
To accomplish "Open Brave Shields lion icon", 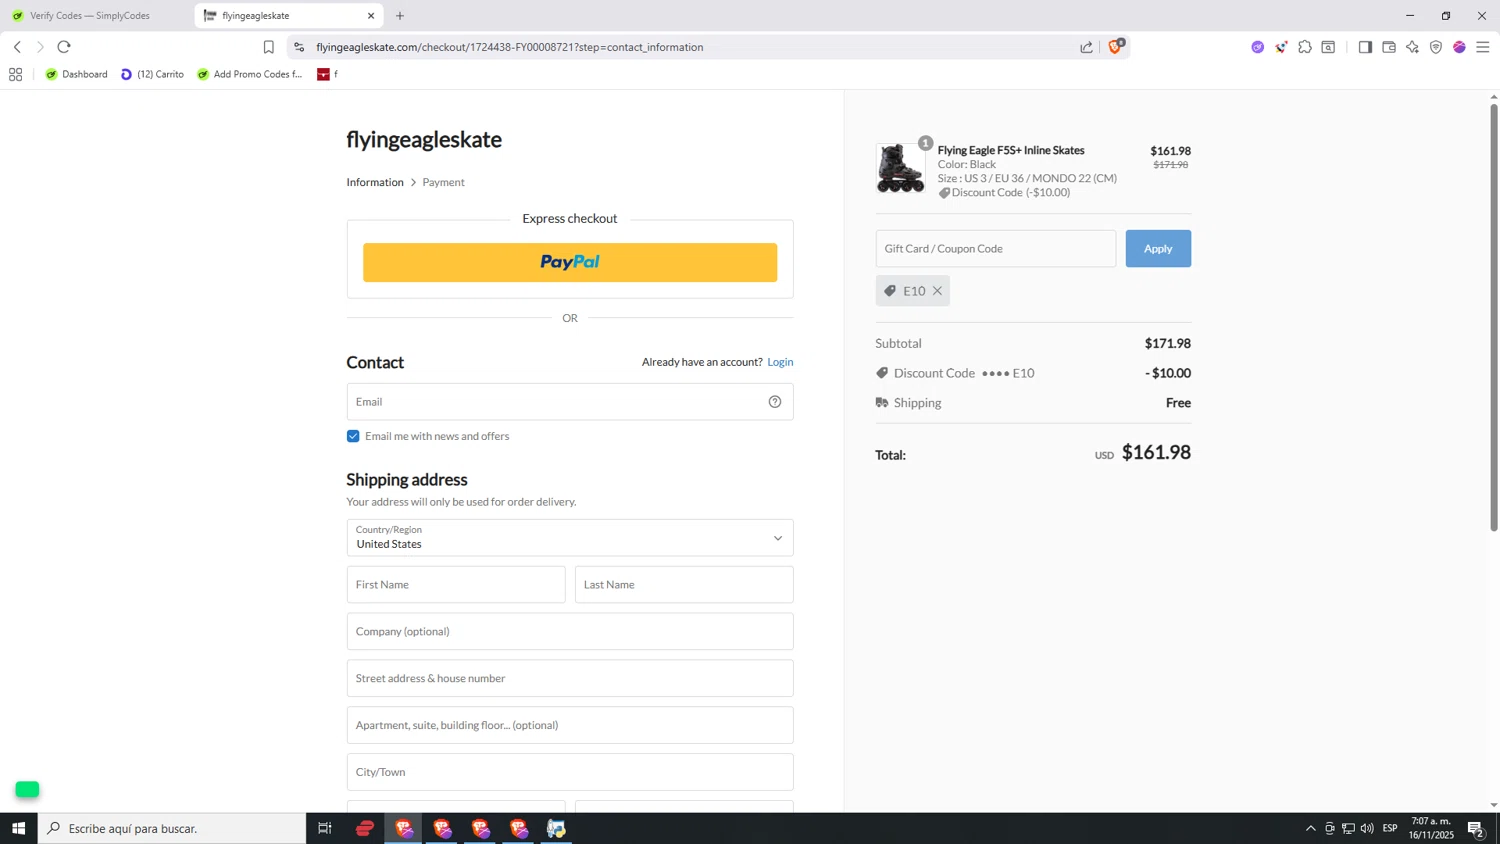I will (x=1115, y=47).
